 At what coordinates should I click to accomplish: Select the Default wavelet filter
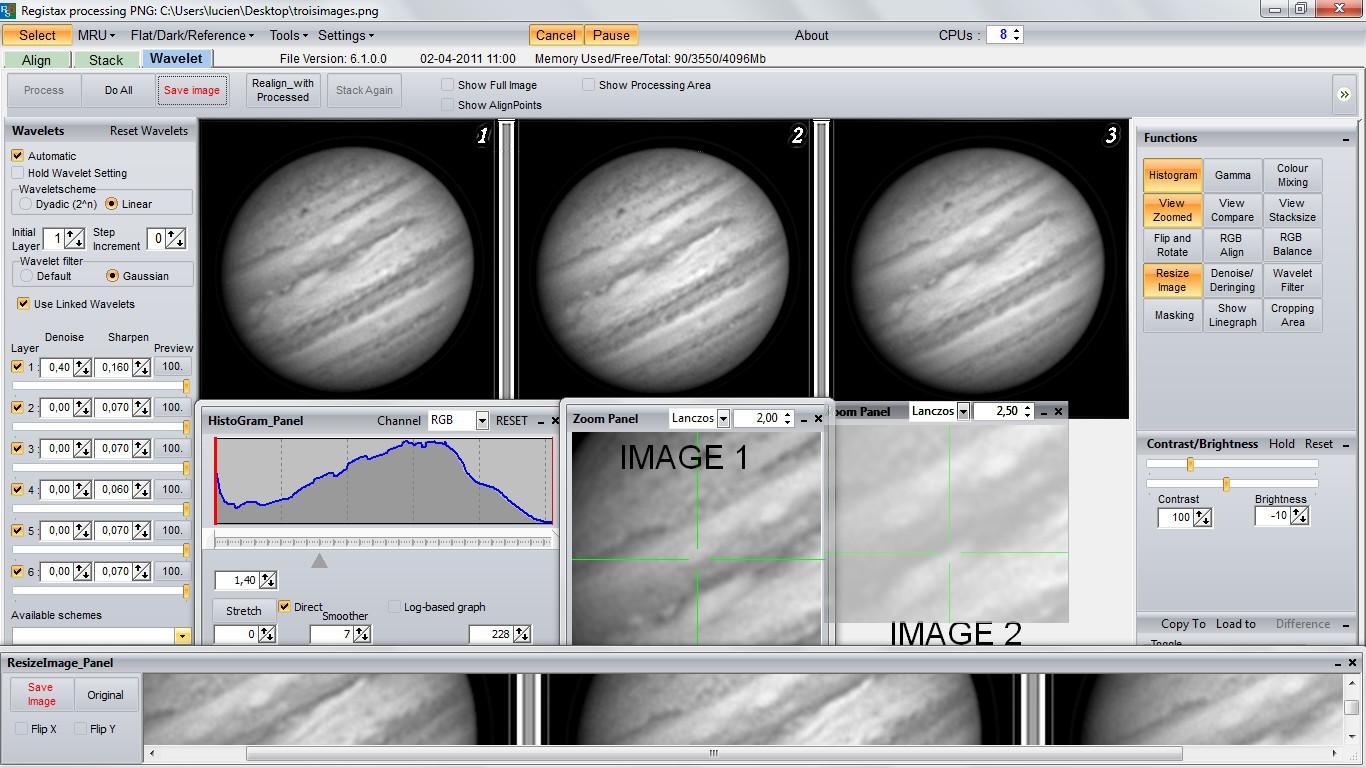coord(26,276)
